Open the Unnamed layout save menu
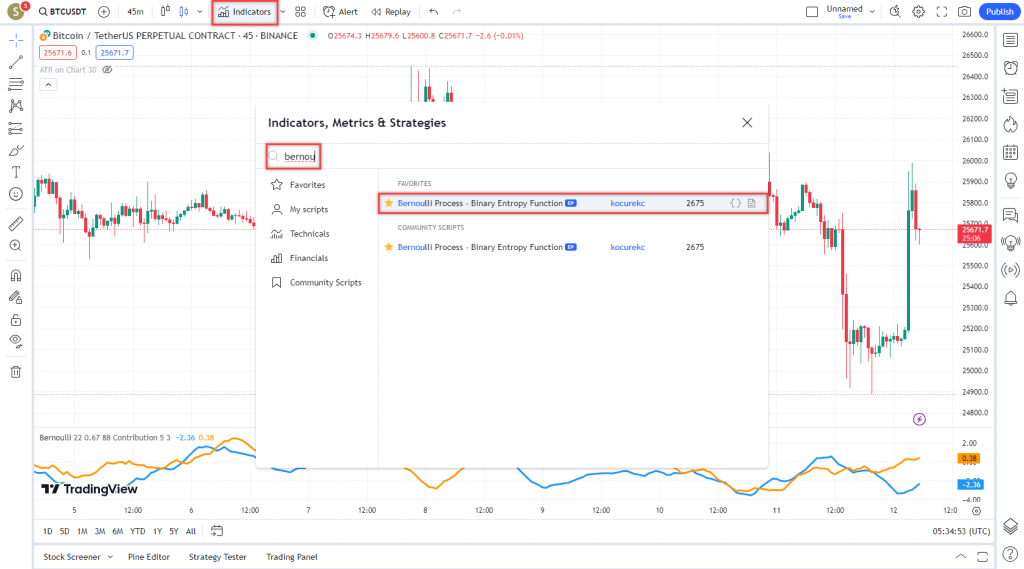This screenshot has height=569, width=1024. coord(844,12)
